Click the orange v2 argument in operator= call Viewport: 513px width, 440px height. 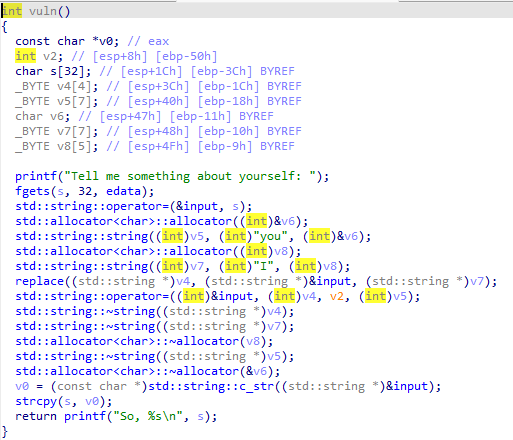pos(337,296)
